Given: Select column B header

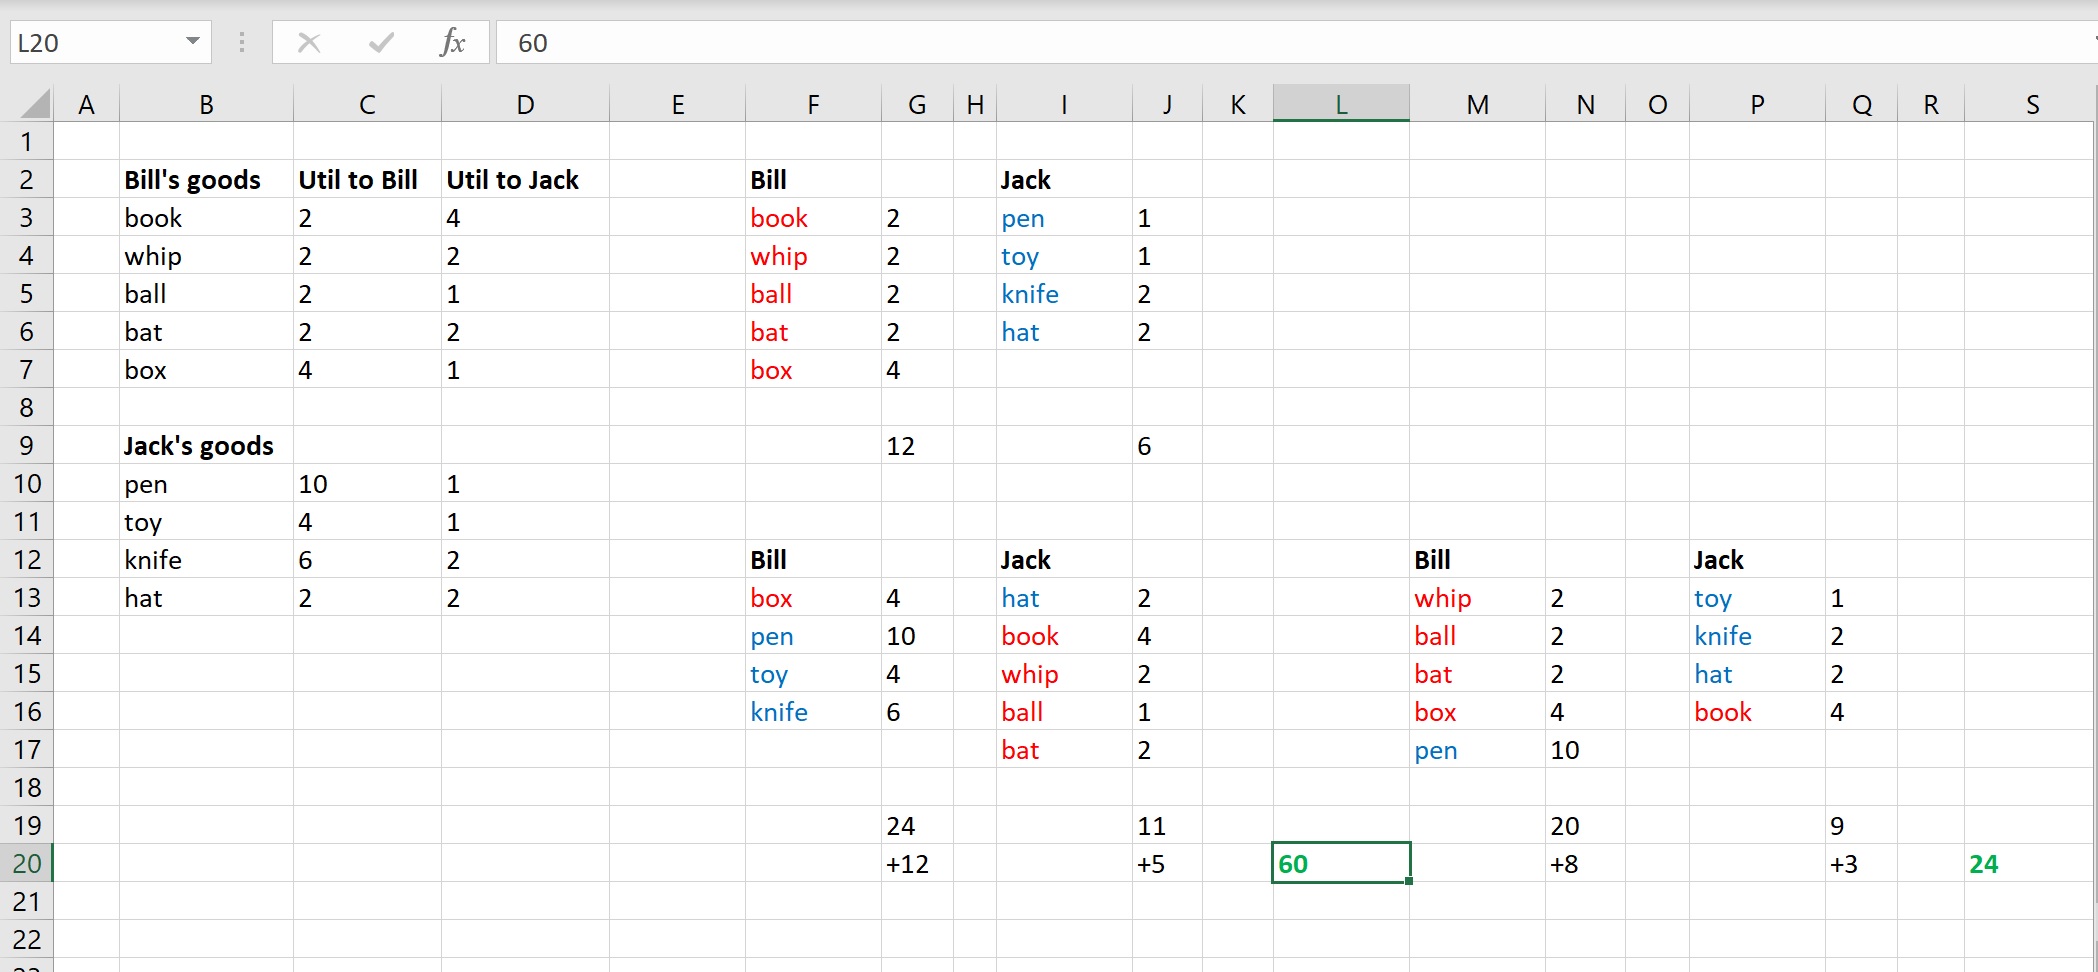Looking at the screenshot, I should click(x=206, y=104).
